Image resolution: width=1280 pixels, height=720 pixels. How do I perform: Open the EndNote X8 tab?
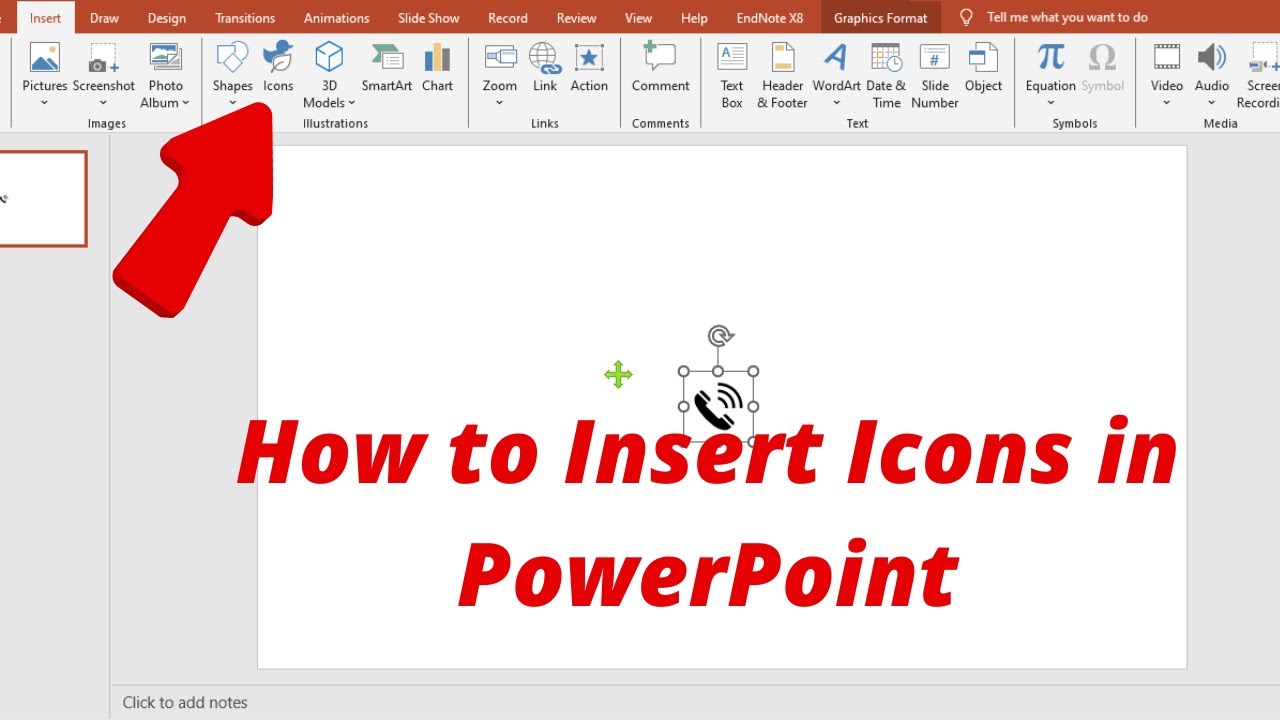tap(769, 18)
